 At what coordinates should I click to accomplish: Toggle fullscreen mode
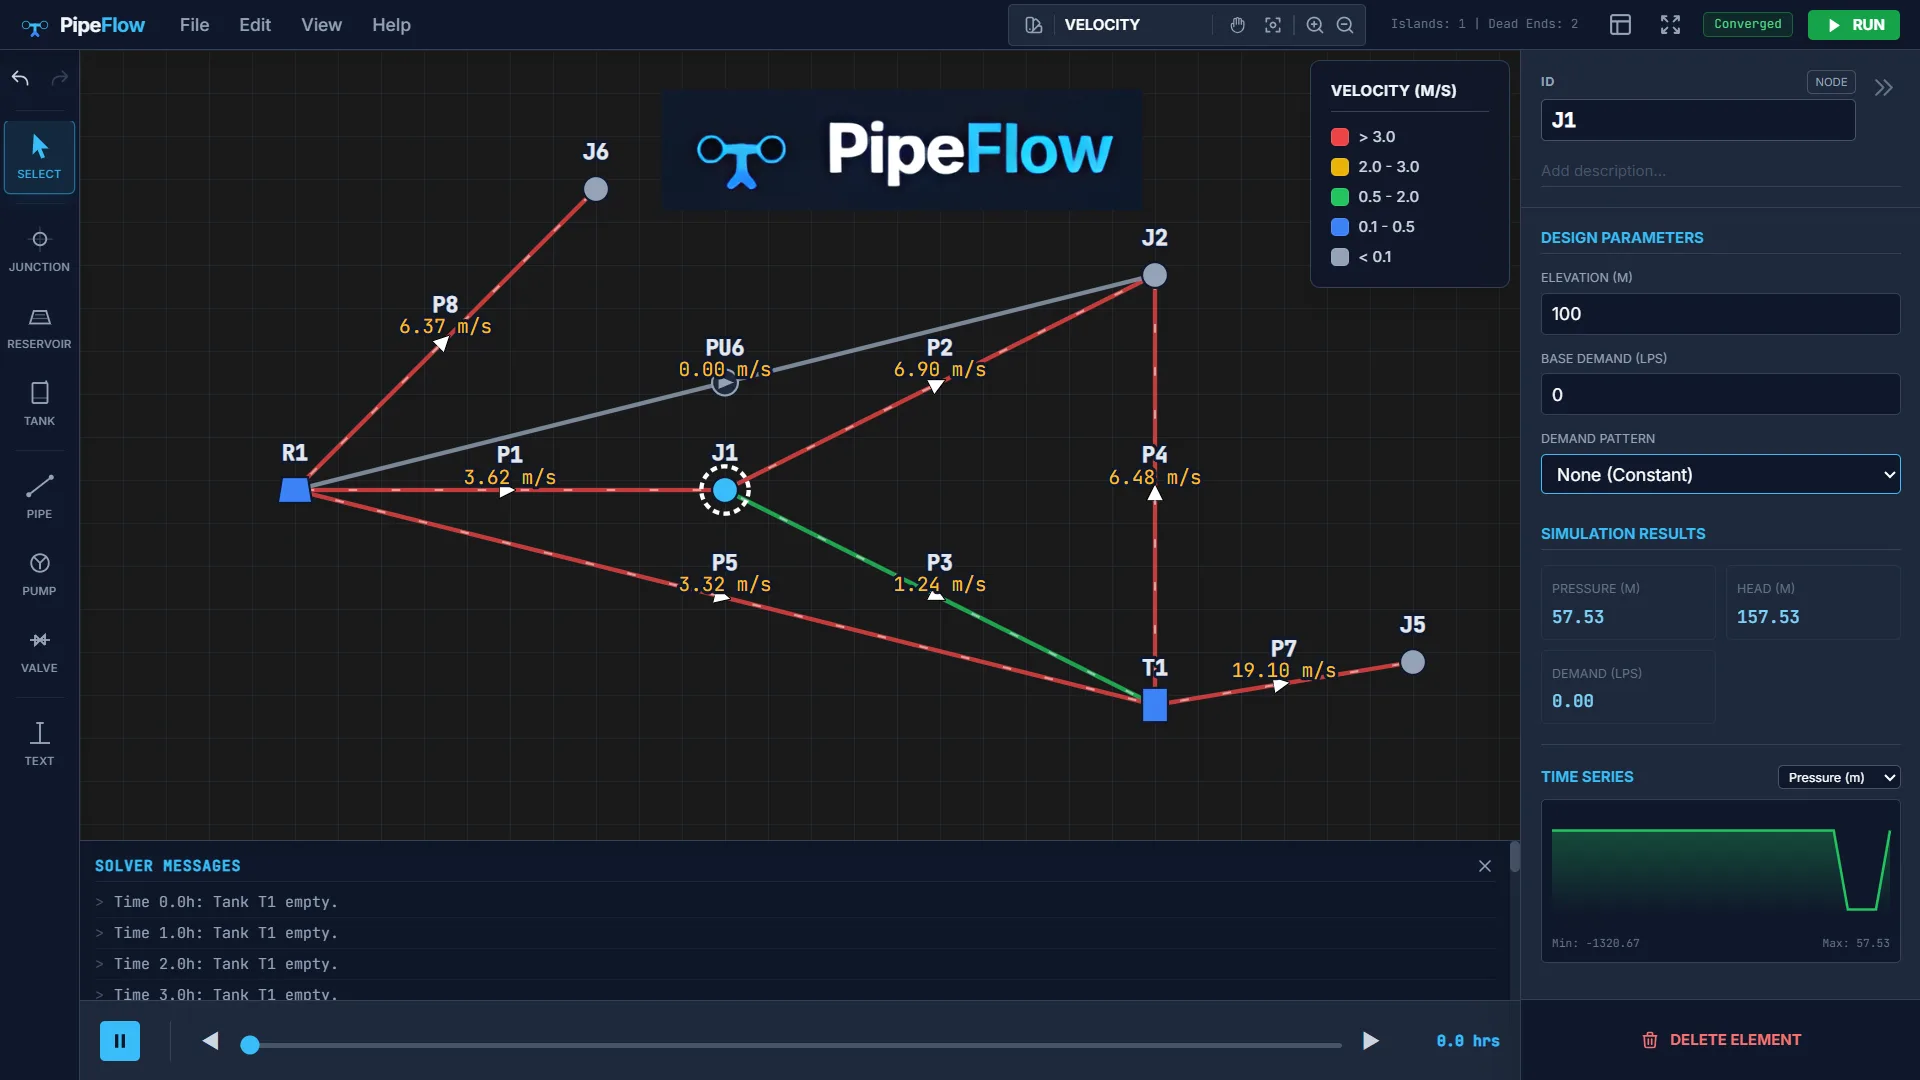tap(1670, 25)
